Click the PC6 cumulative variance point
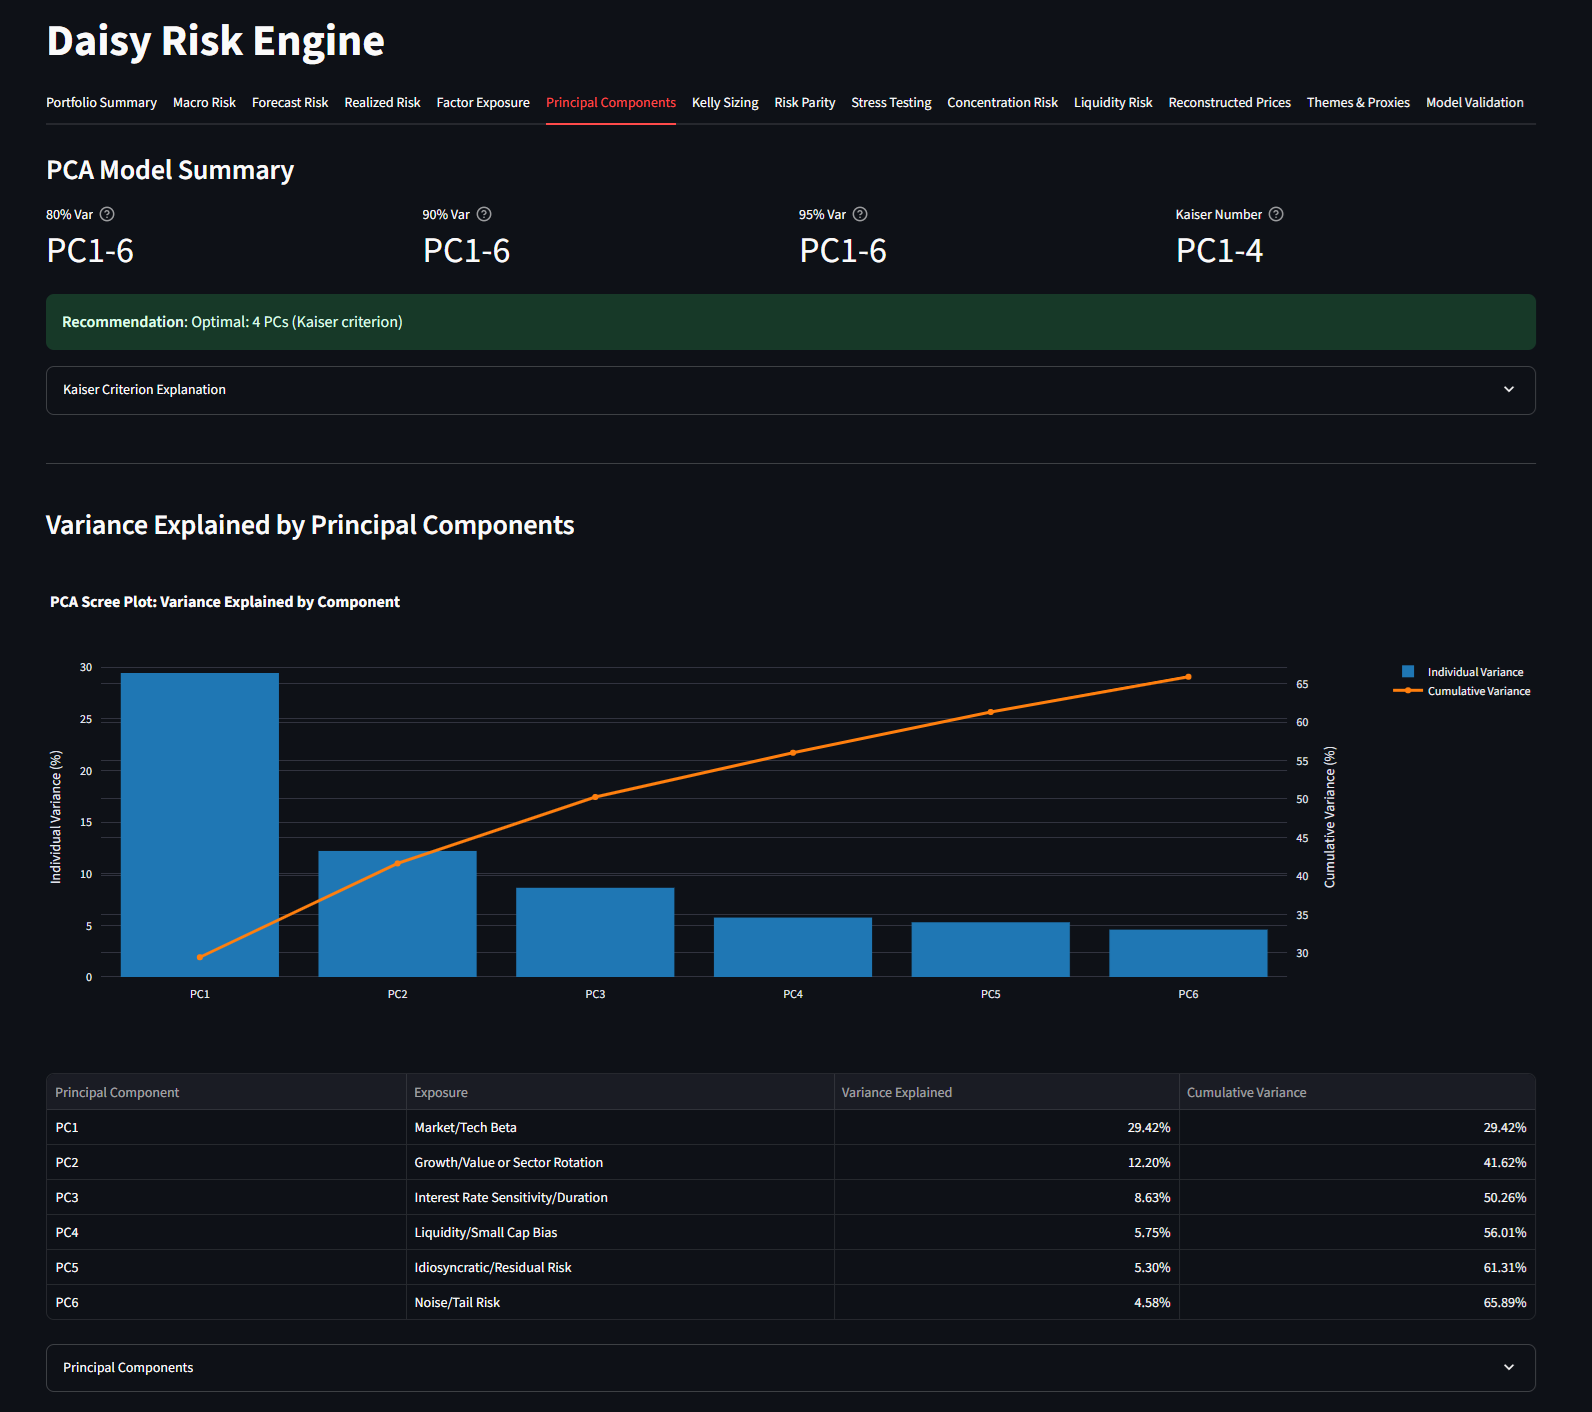Screen dimensions: 1592x1412 [1188, 677]
